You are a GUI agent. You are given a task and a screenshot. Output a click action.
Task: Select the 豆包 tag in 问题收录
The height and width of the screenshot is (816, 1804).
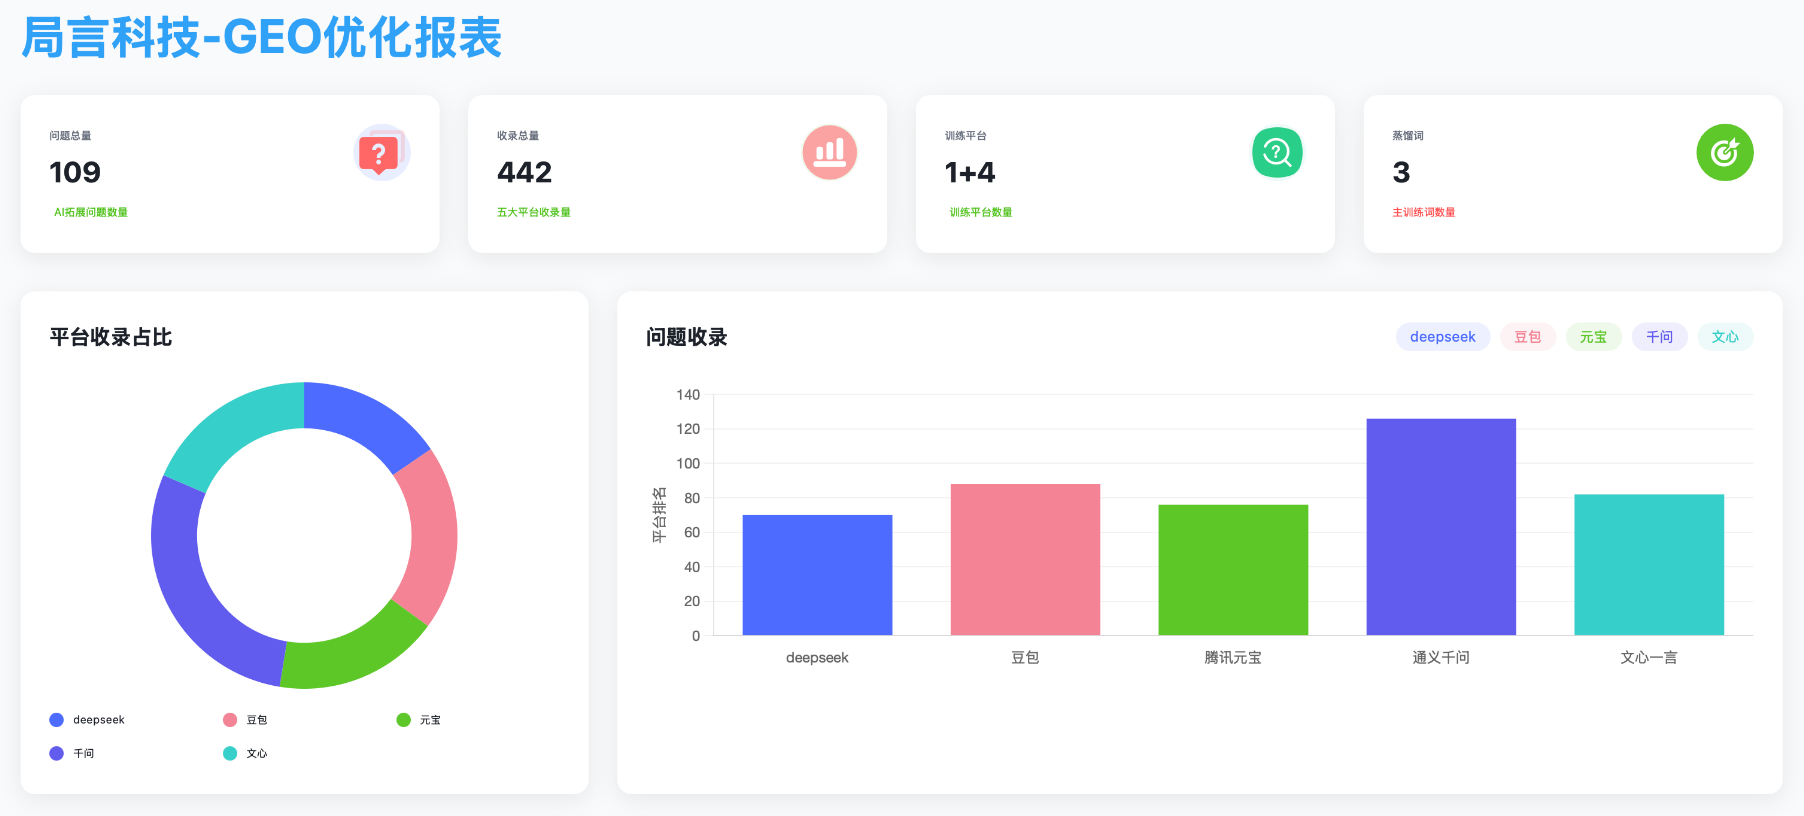(x=1527, y=337)
